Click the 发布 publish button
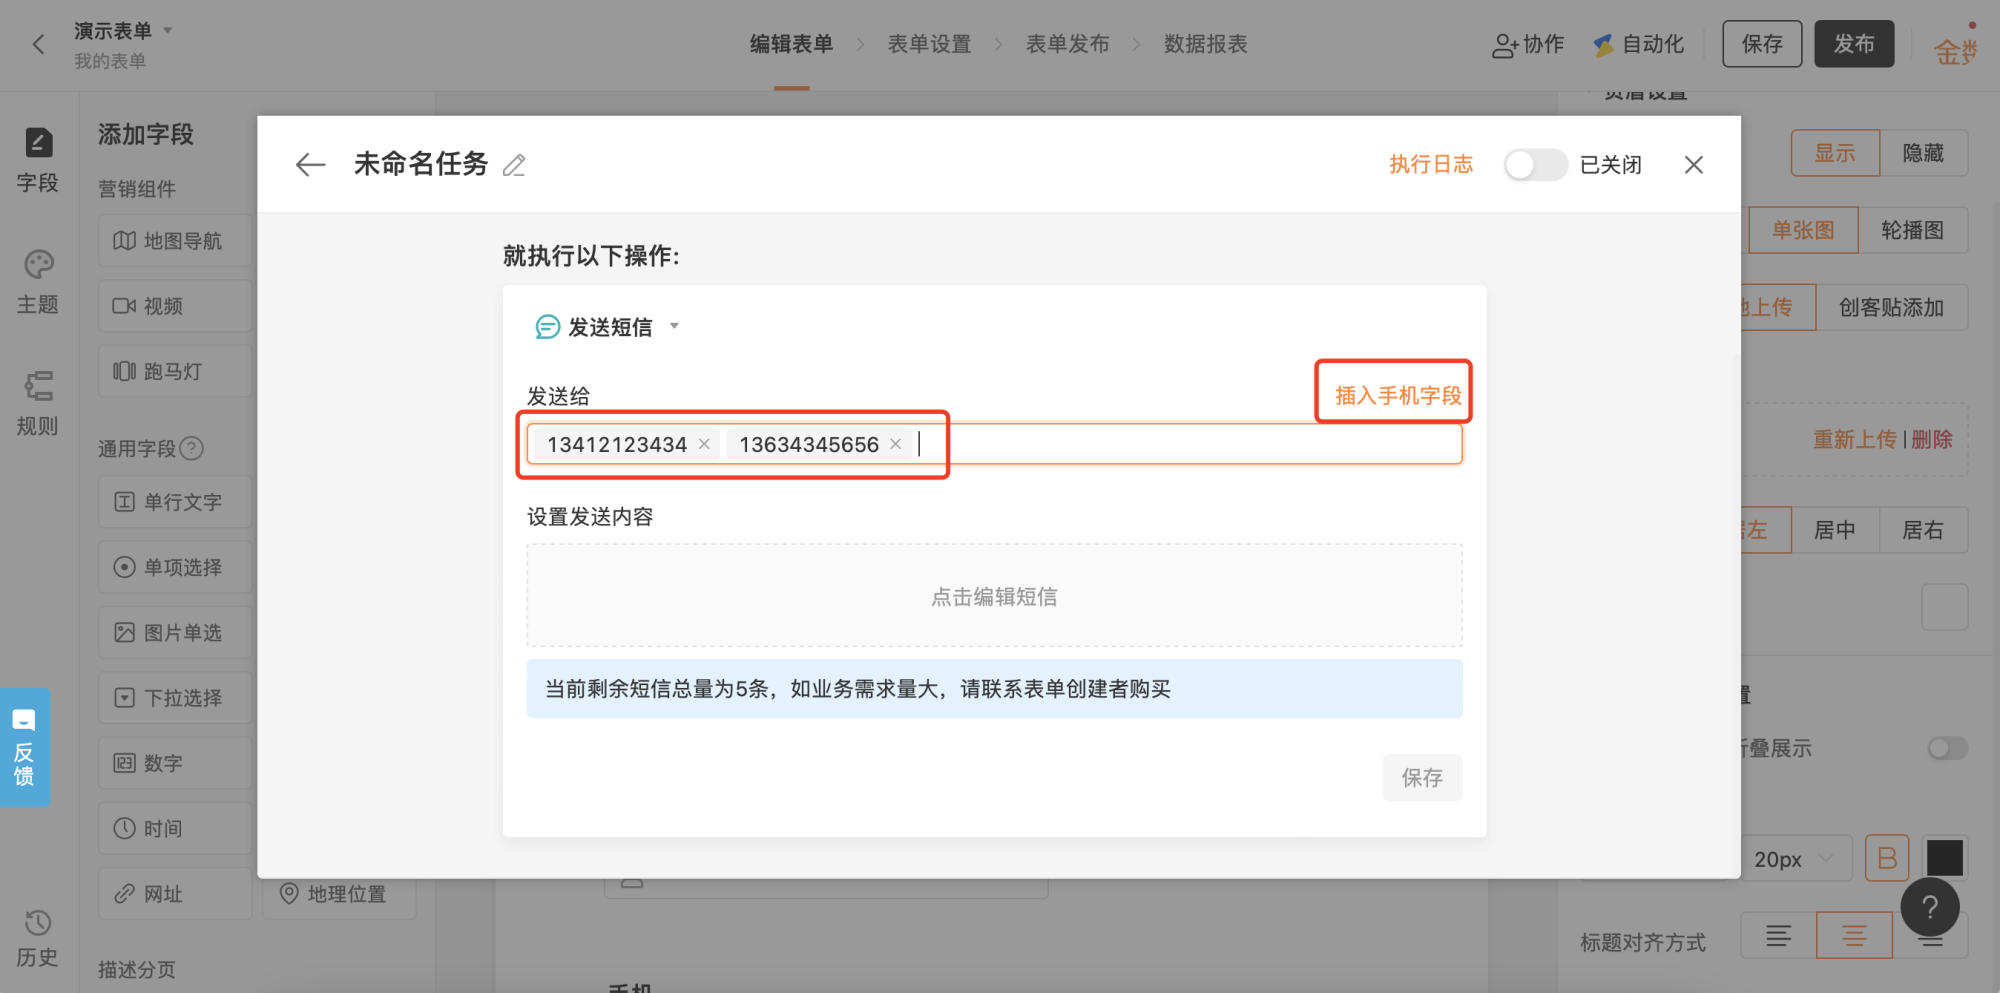Screen dimensions: 2000x993 tap(1854, 44)
